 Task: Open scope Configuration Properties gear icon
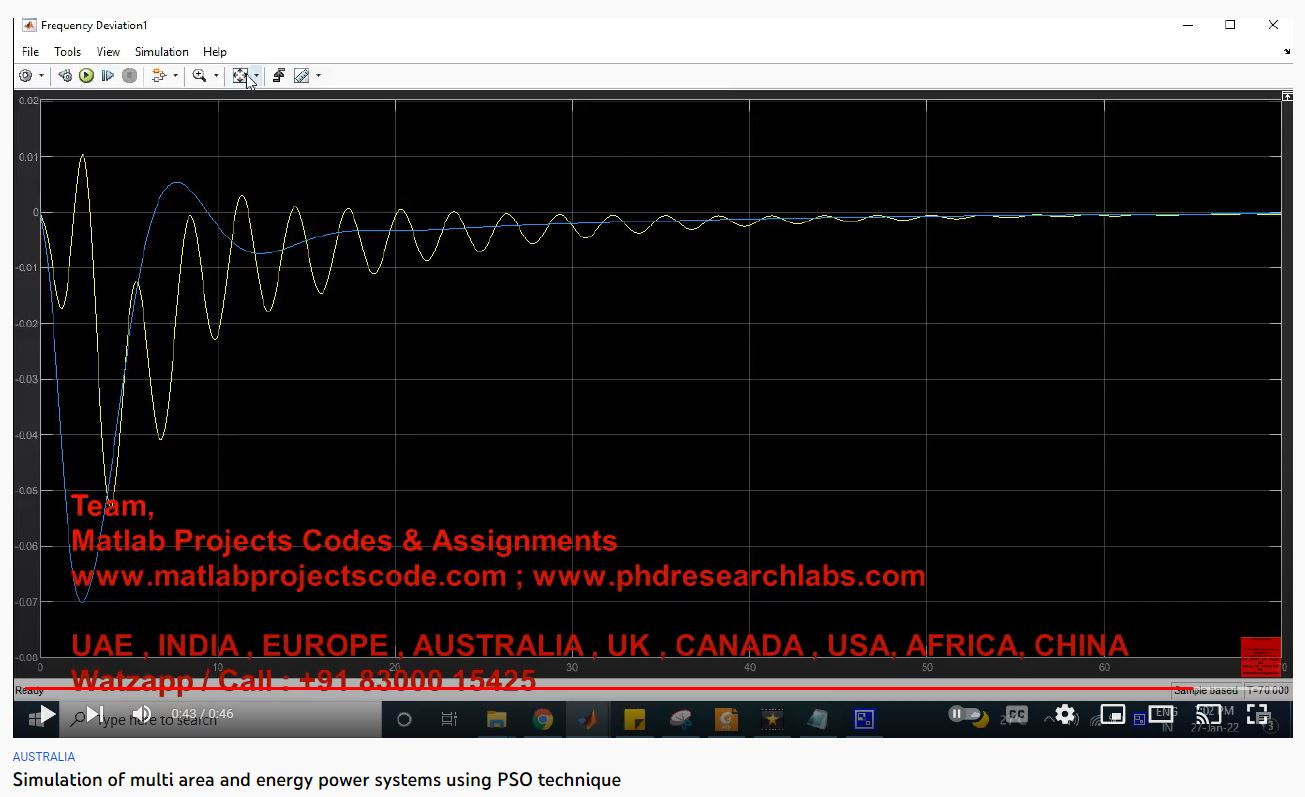[x=26, y=76]
